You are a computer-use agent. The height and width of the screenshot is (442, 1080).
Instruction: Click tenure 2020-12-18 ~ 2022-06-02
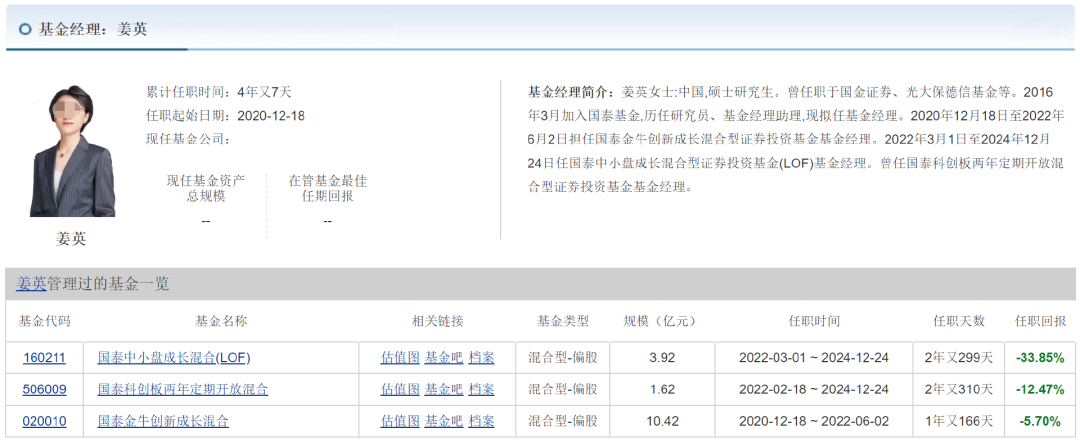(x=813, y=421)
